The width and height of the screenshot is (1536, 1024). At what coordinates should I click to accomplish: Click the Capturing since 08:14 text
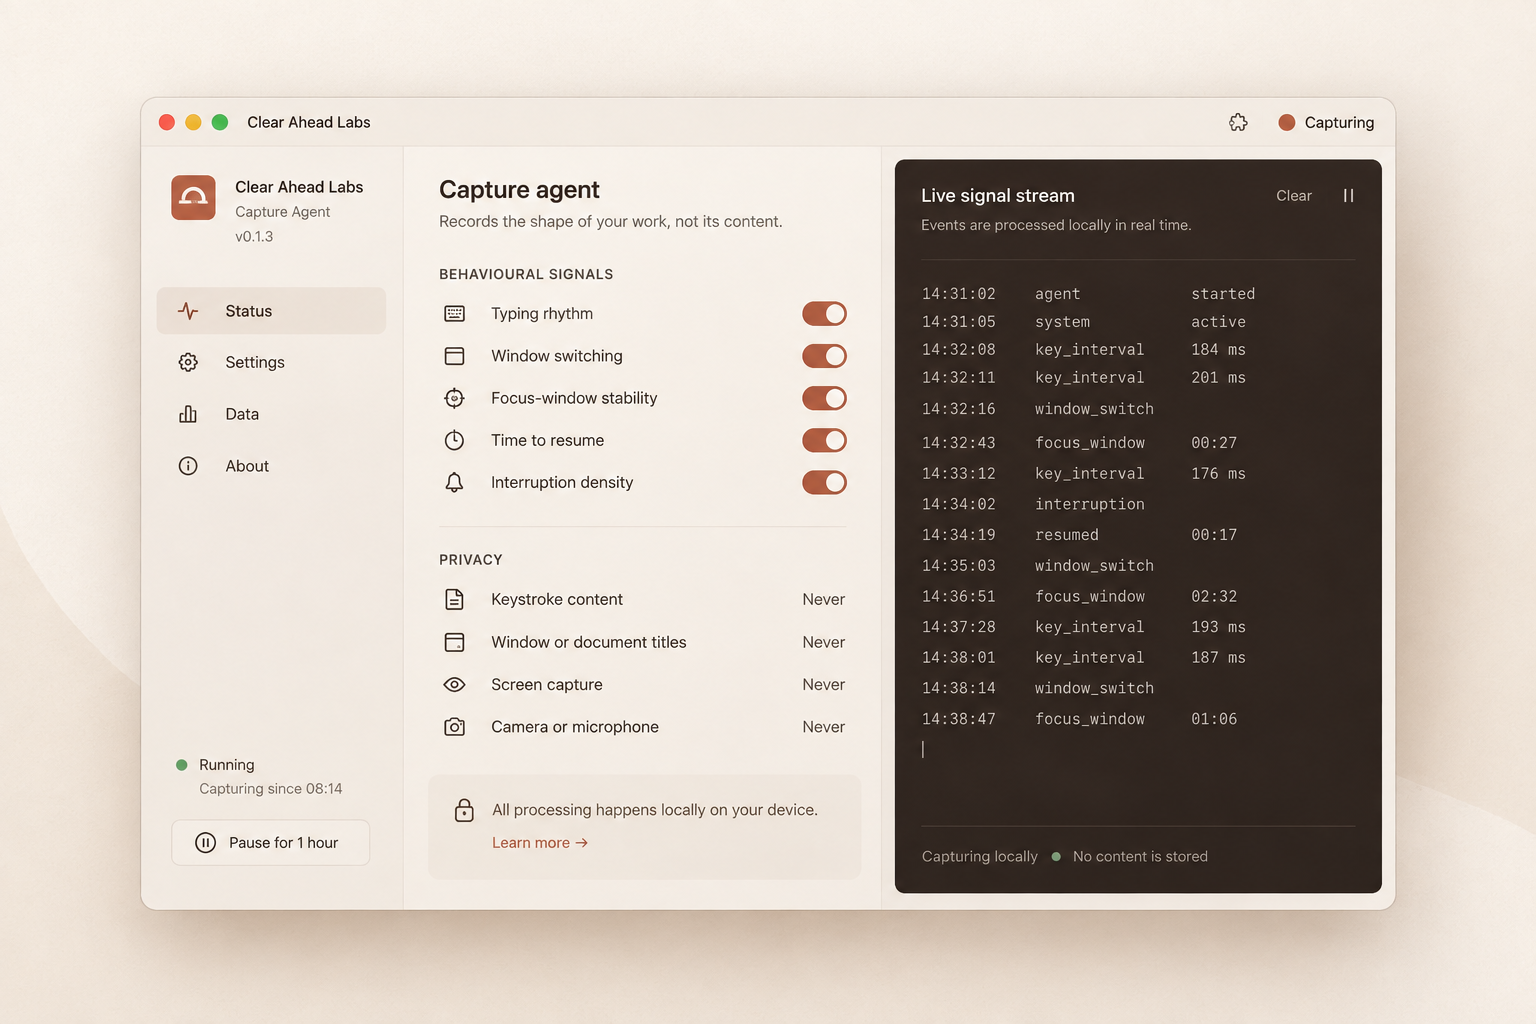271,789
